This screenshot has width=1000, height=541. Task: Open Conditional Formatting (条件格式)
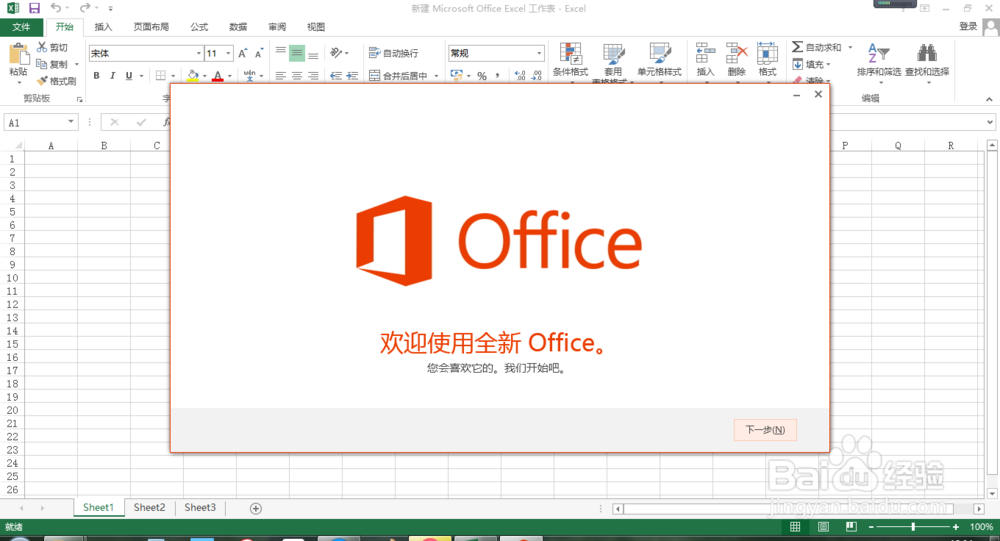click(x=570, y=61)
